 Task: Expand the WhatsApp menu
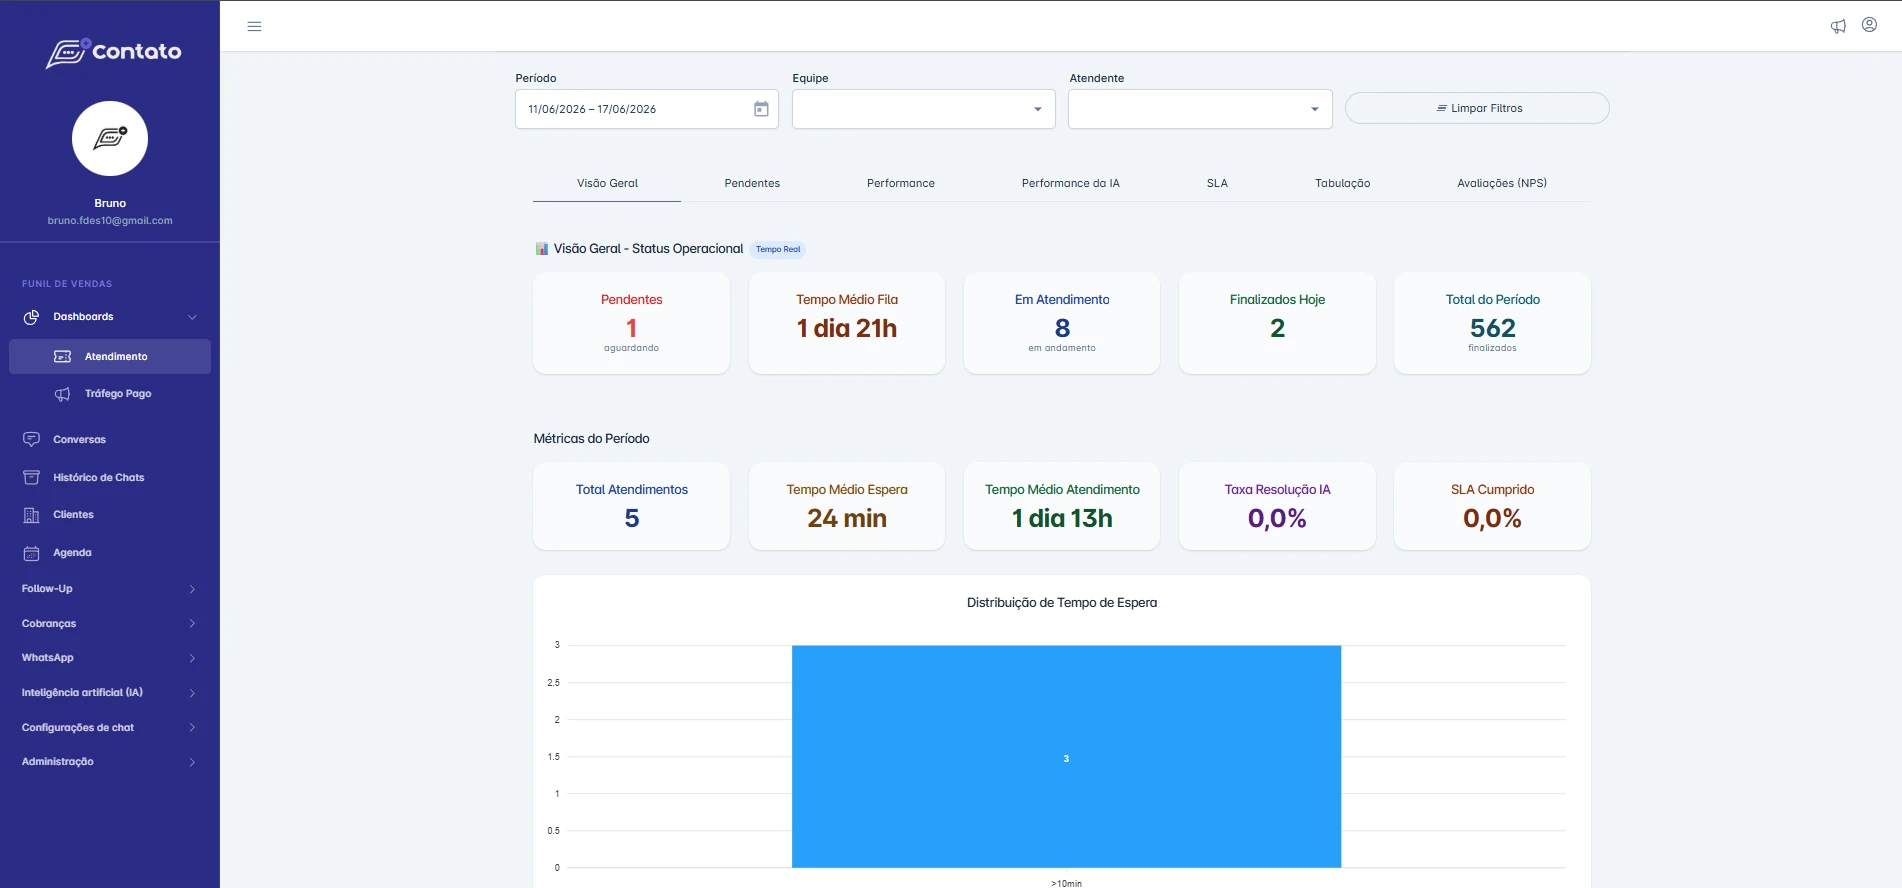tap(110, 658)
